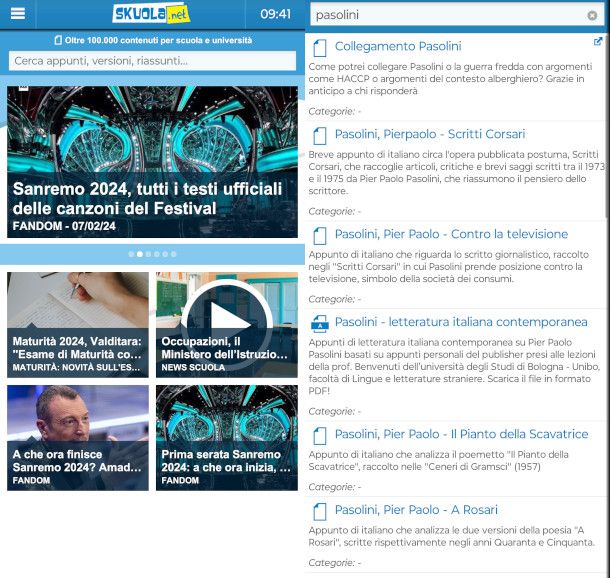This screenshot has height=578, width=610.
Task: Select document icon beside A Rosari result
Action: point(320,512)
